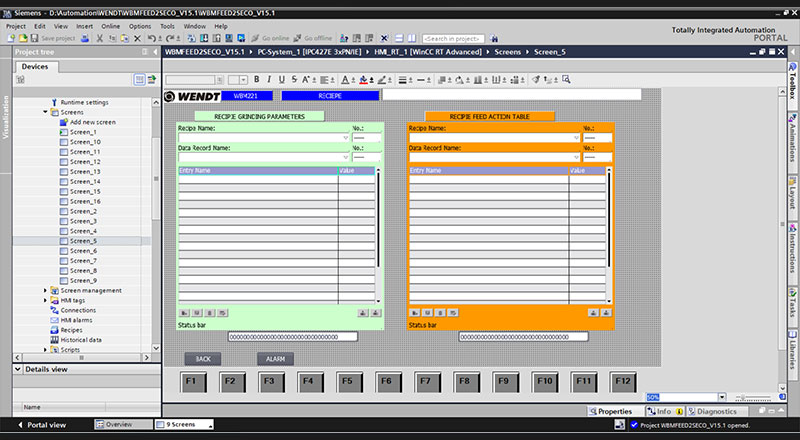Select Recipes in project tree
800x440 pixels.
click(71, 330)
